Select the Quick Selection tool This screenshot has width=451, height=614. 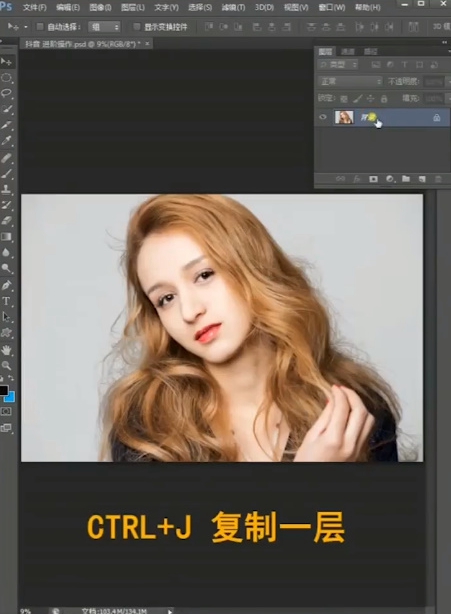pyautogui.click(x=7, y=109)
